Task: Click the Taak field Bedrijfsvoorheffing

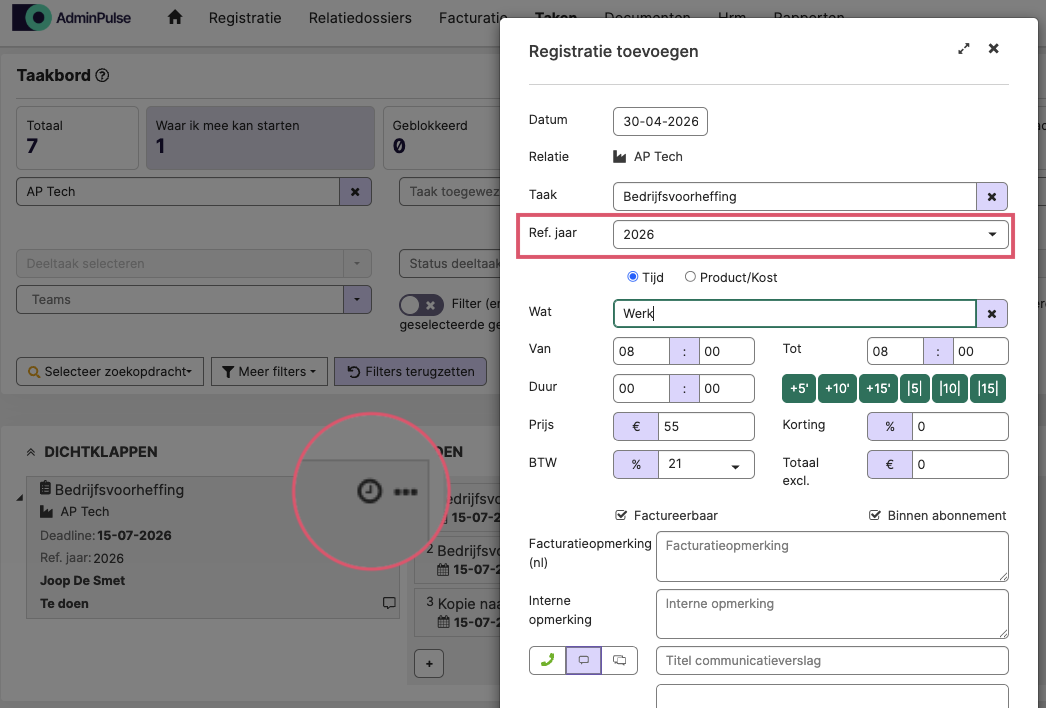Action: point(795,197)
